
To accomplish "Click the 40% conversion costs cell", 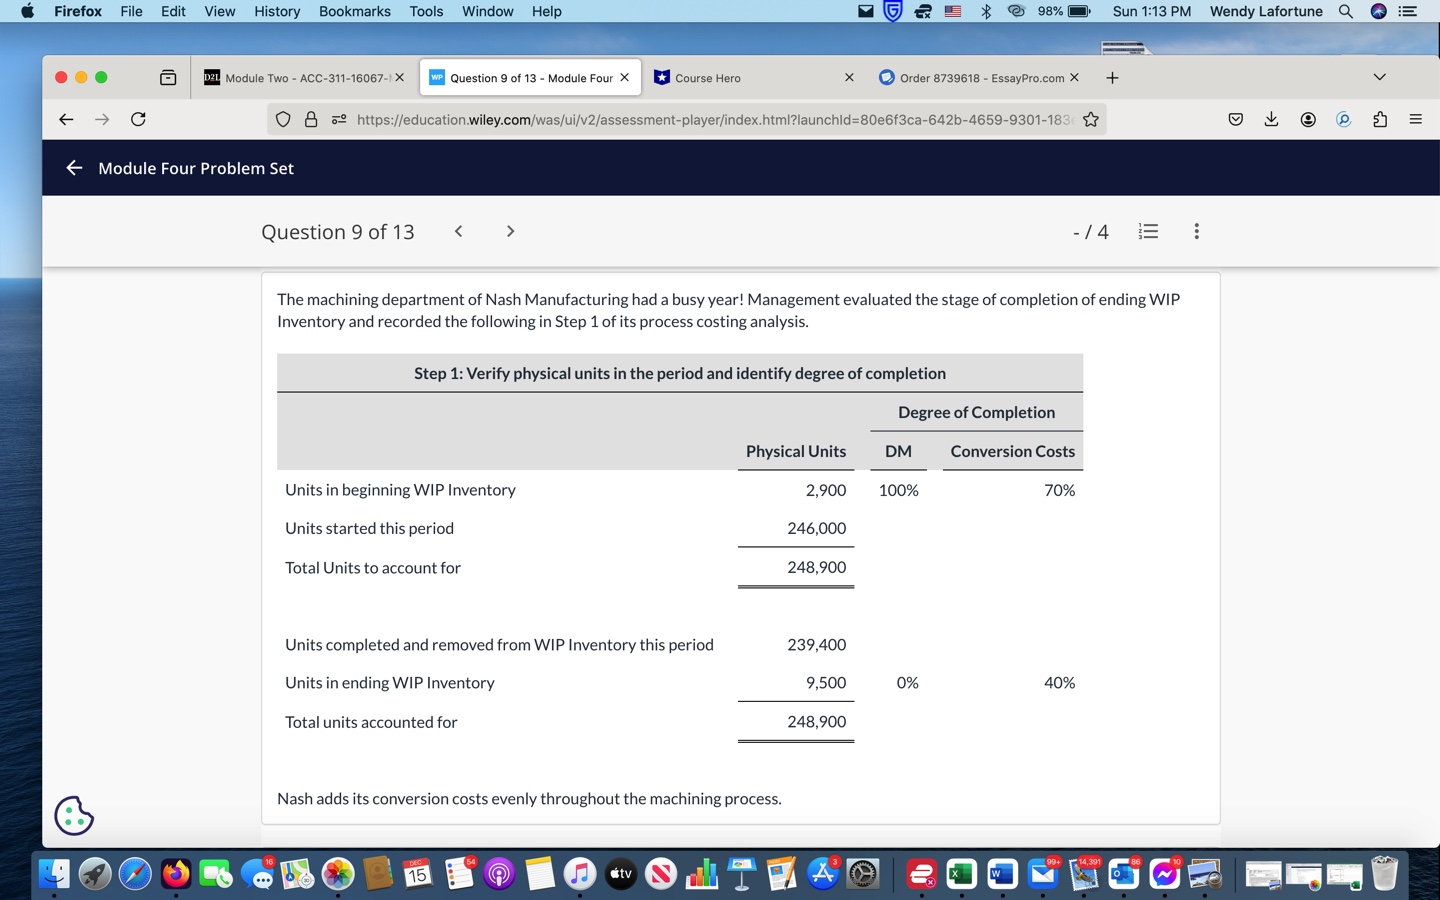I will (x=1059, y=683).
